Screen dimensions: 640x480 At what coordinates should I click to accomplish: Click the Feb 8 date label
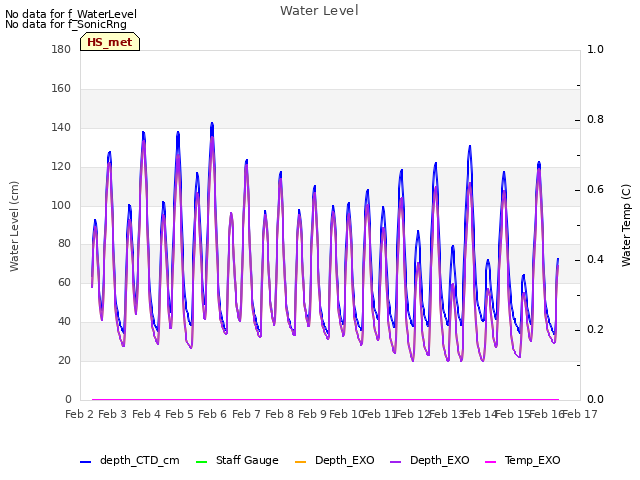(279, 414)
